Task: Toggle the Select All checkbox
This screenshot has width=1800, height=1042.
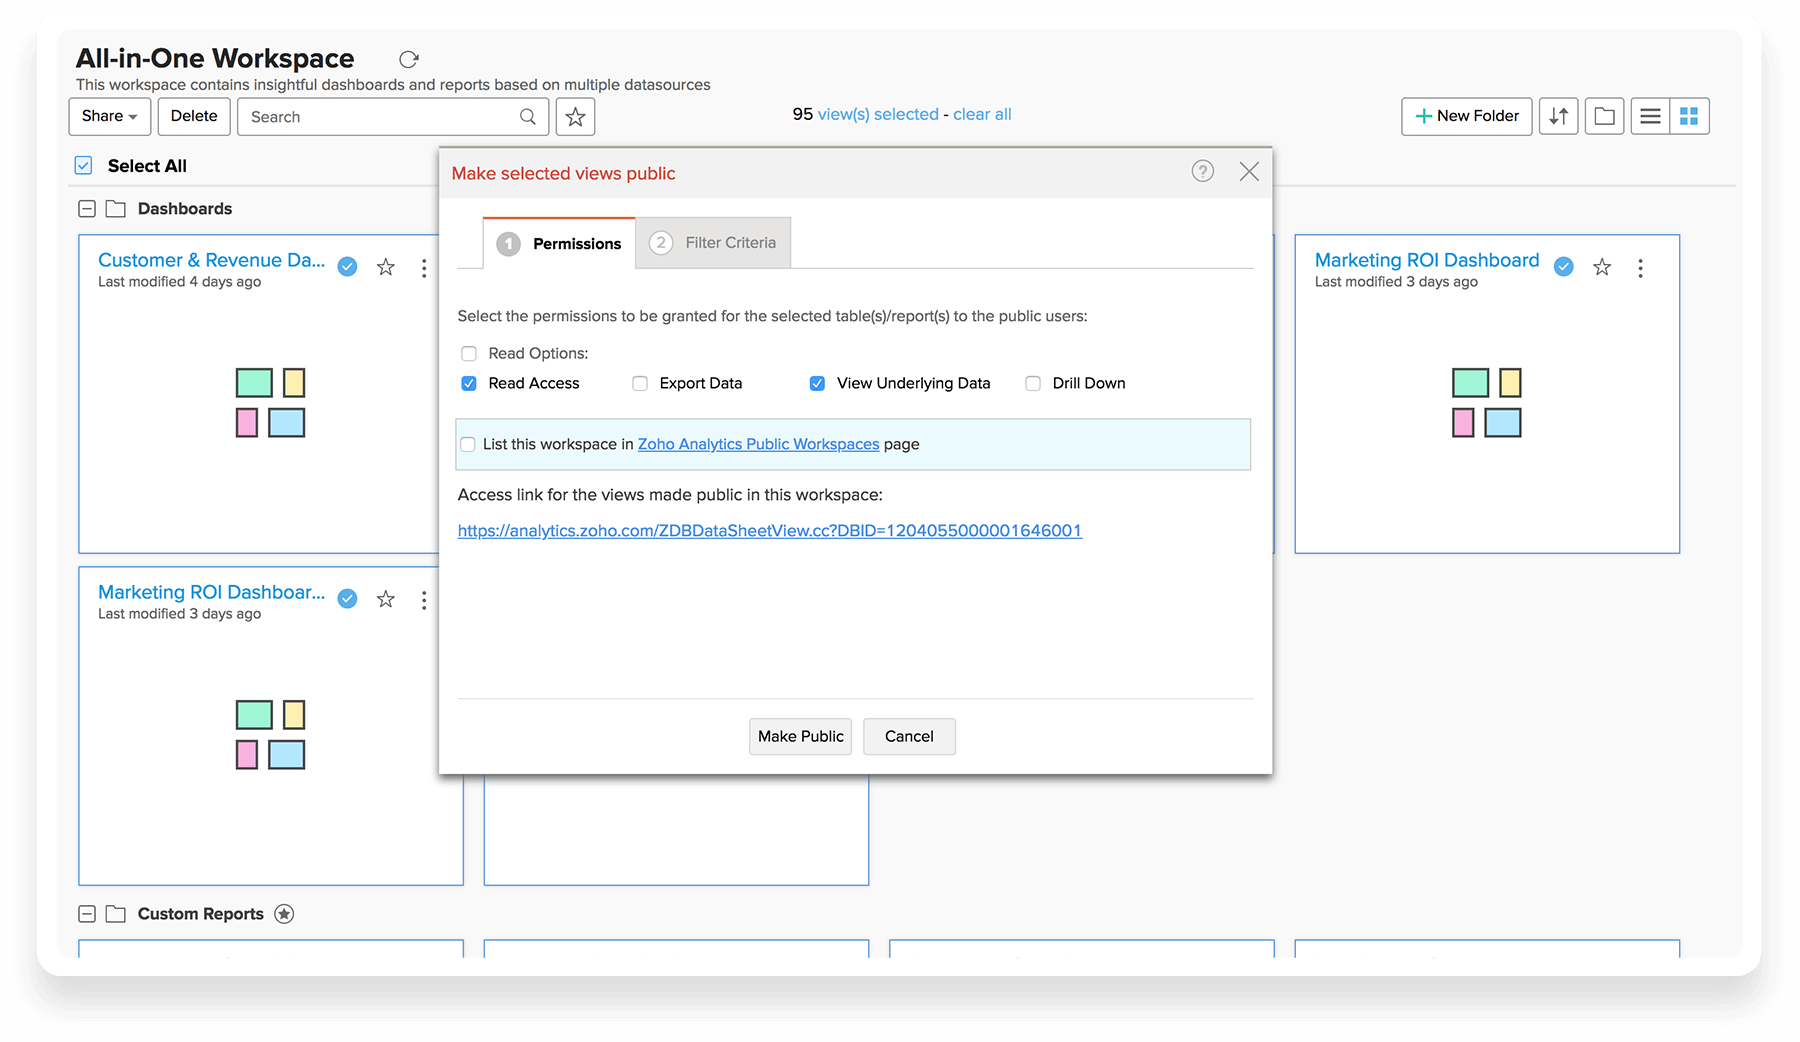Action: [84, 166]
